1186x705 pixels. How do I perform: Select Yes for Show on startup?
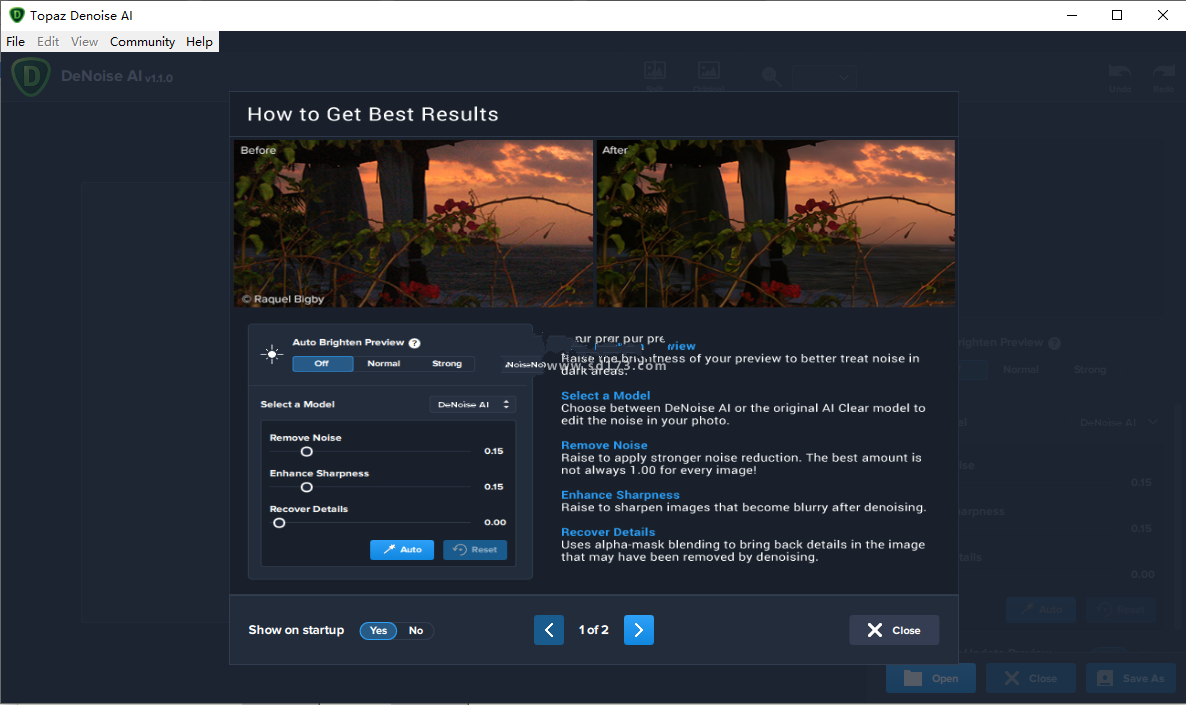tap(378, 630)
